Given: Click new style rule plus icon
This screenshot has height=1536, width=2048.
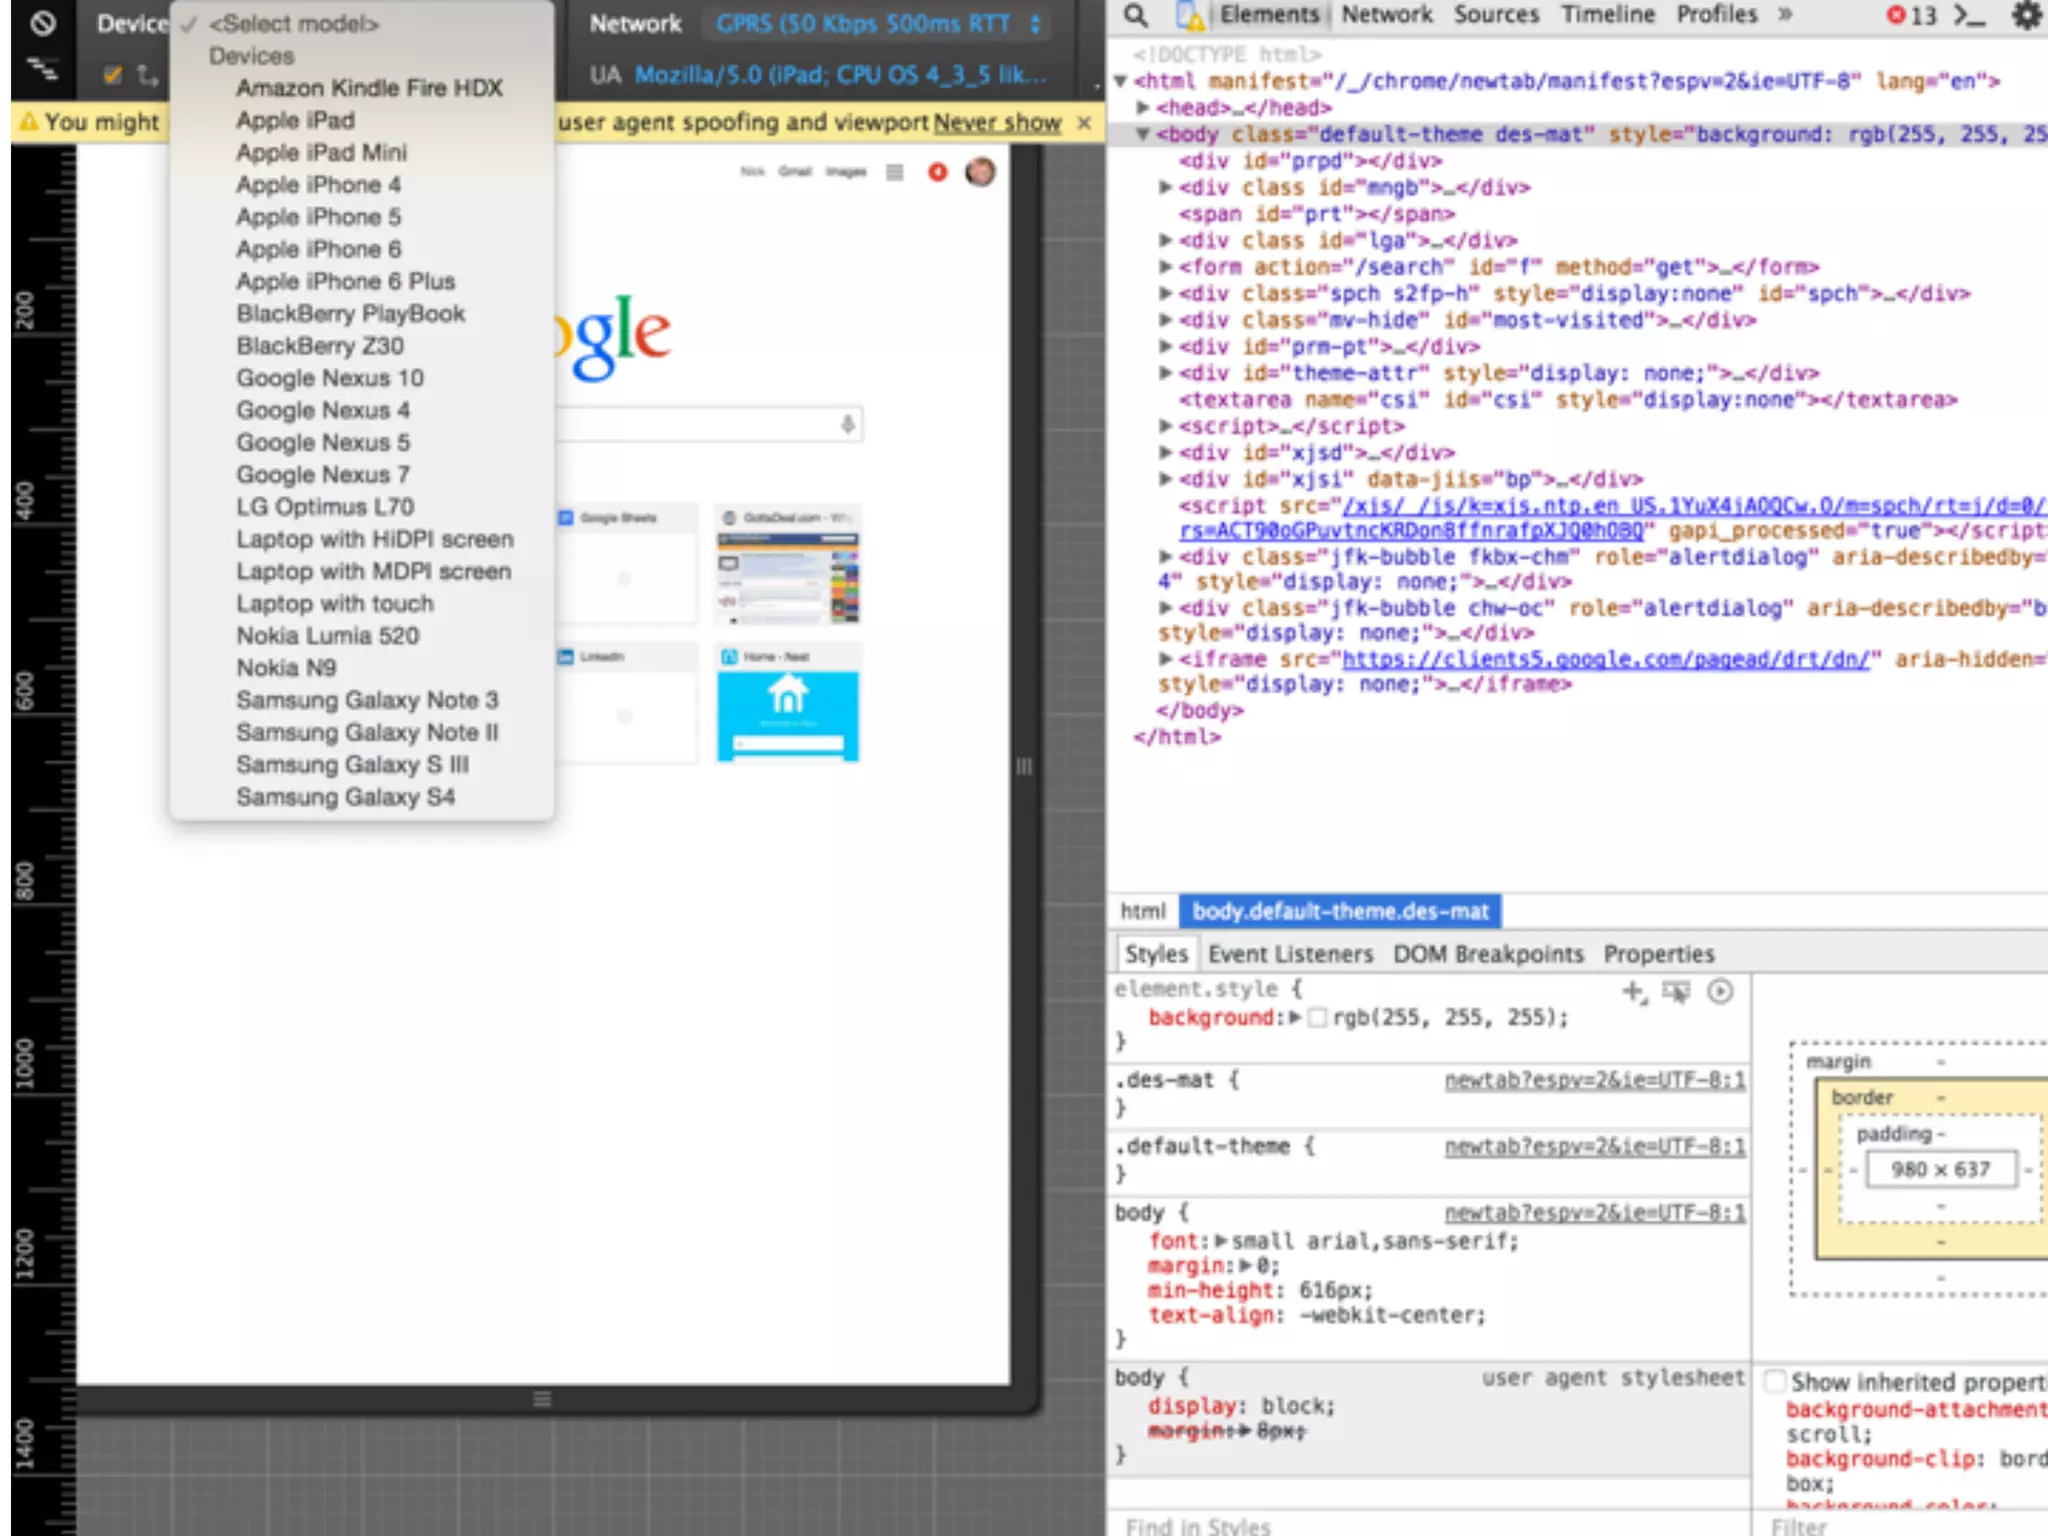Looking at the screenshot, I should click(x=1633, y=991).
